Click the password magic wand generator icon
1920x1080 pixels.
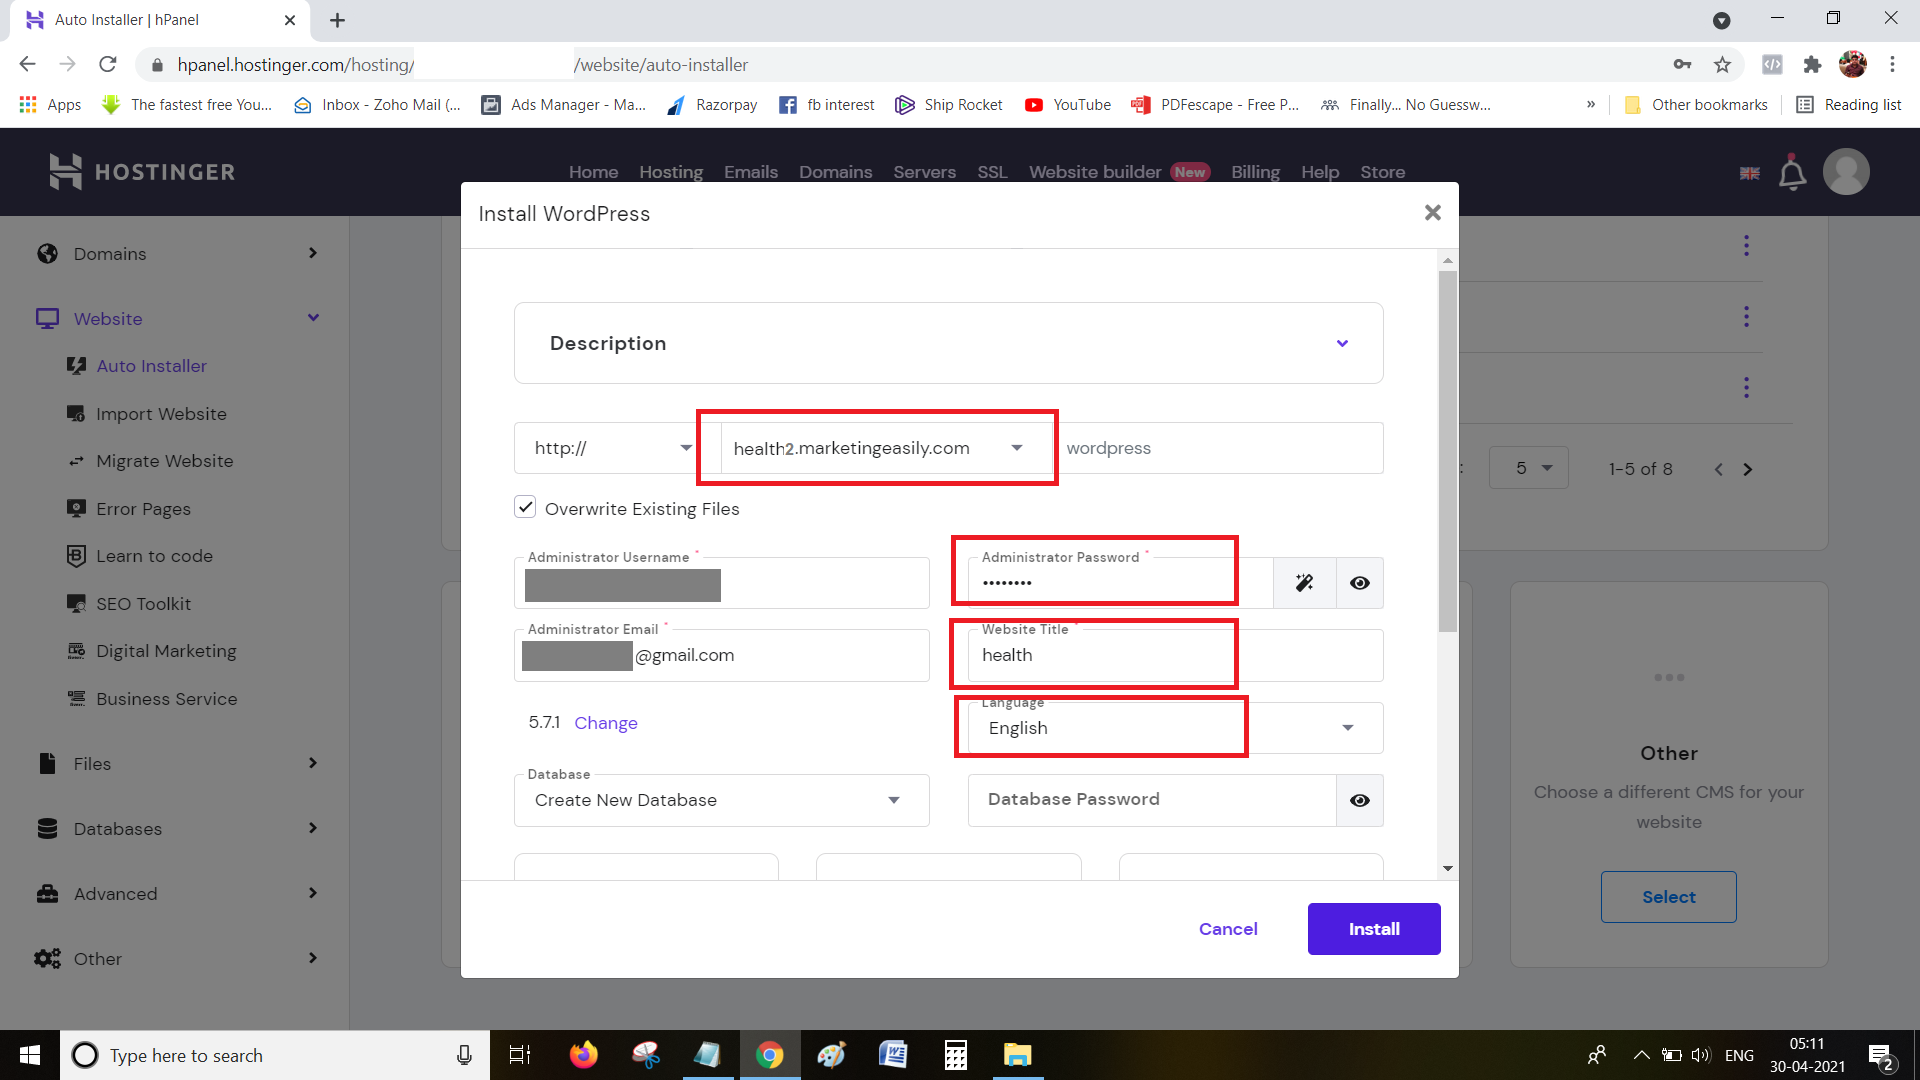(1303, 582)
